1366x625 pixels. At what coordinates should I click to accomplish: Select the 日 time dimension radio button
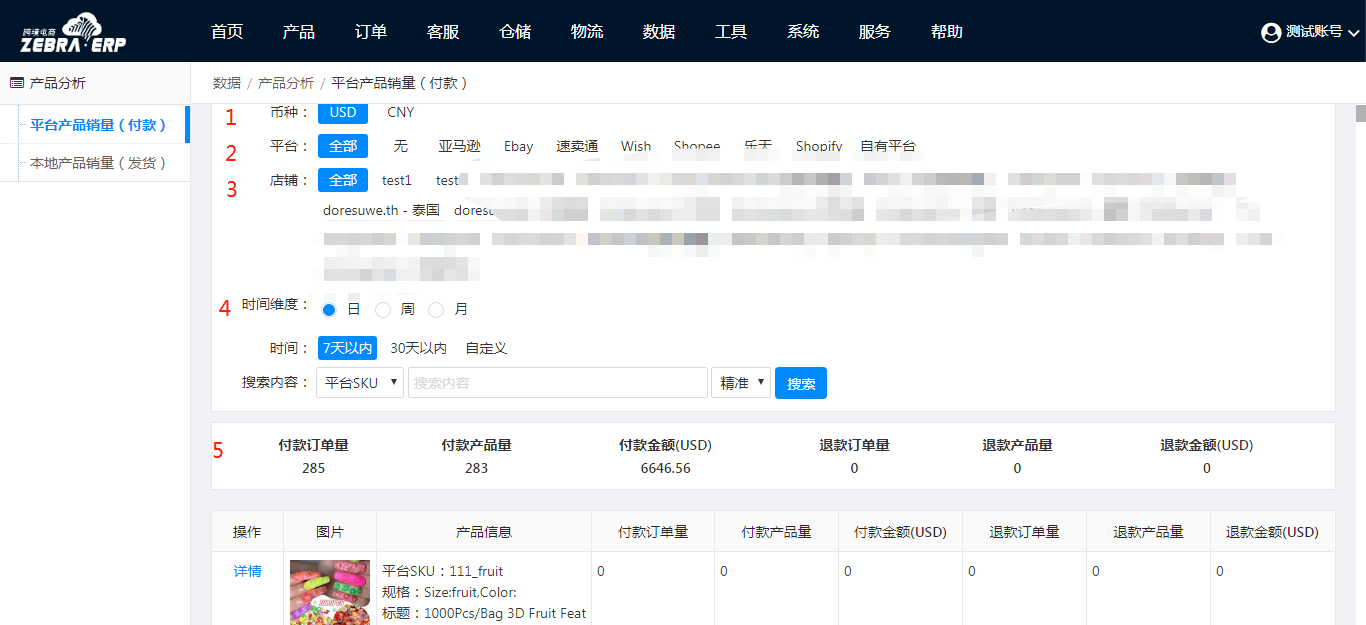tap(329, 310)
